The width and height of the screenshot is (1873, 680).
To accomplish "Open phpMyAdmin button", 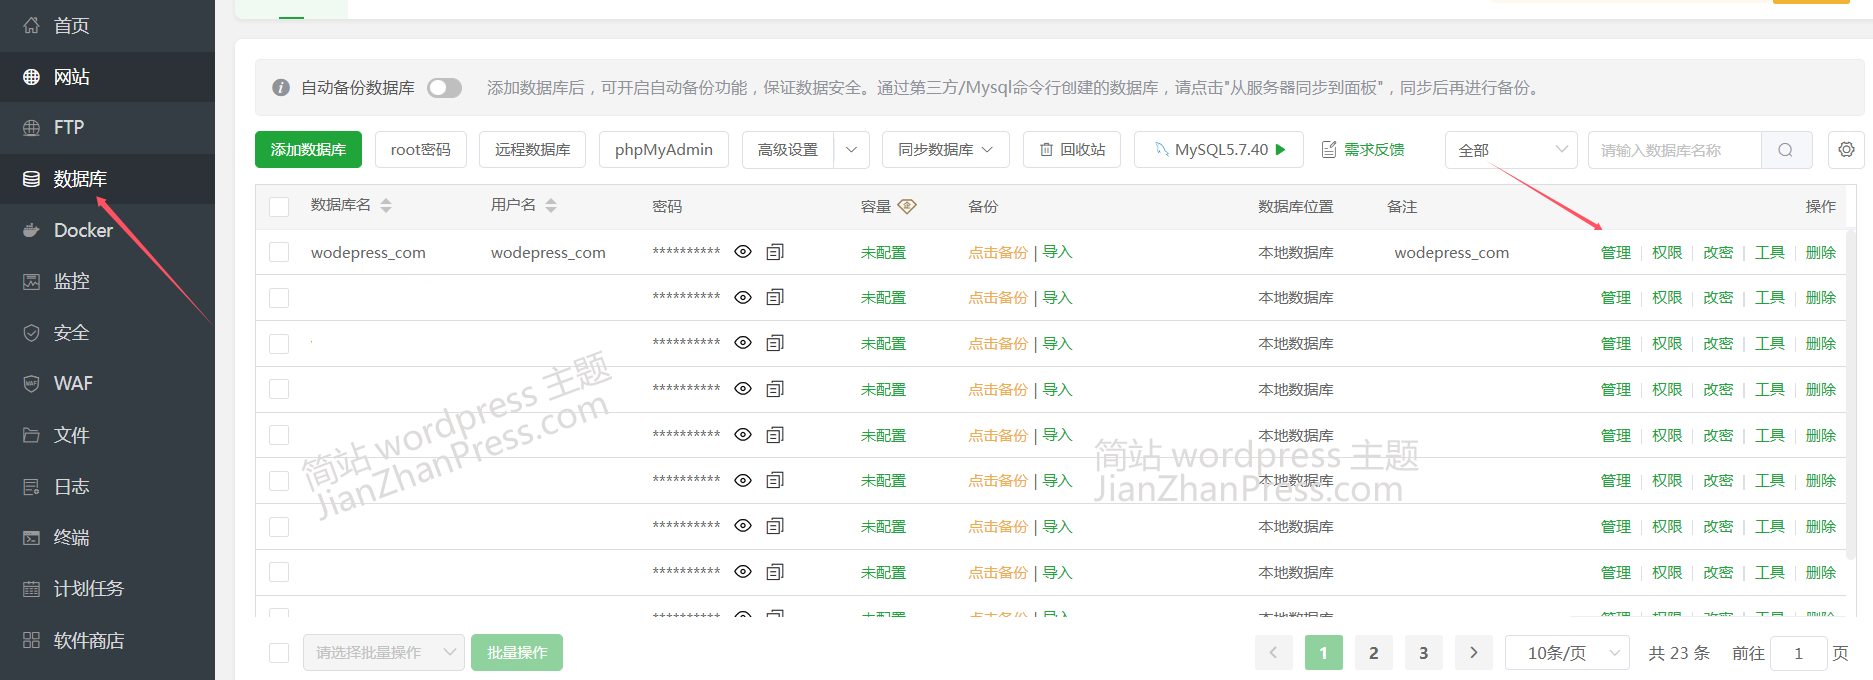I will pyautogui.click(x=663, y=150).
